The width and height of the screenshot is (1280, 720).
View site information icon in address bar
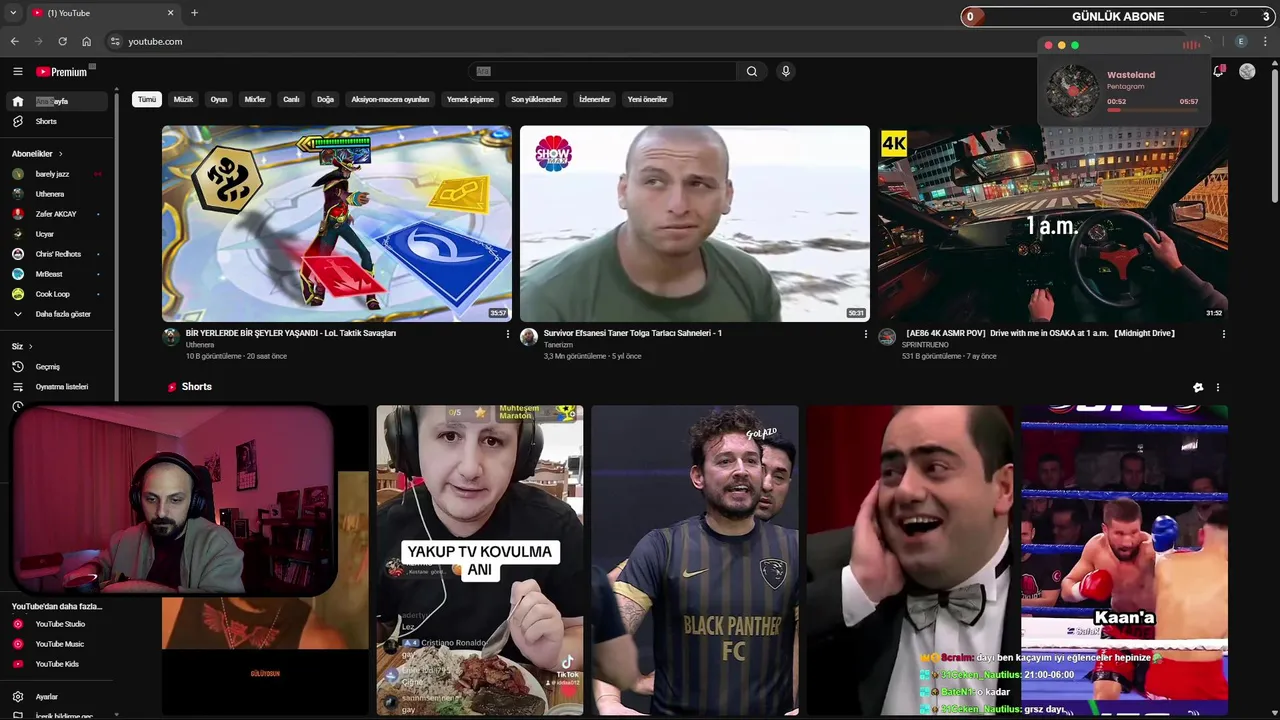115,41
